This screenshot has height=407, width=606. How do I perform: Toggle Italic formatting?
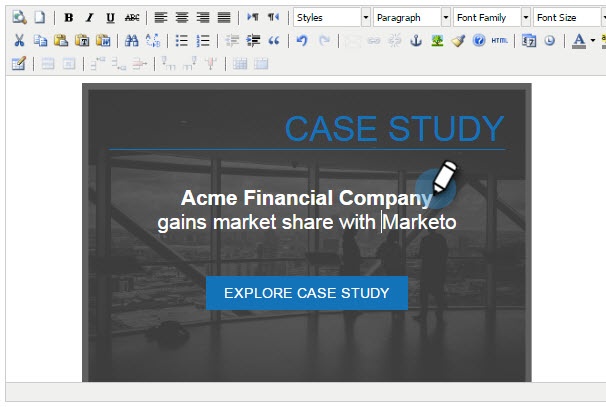90,17
